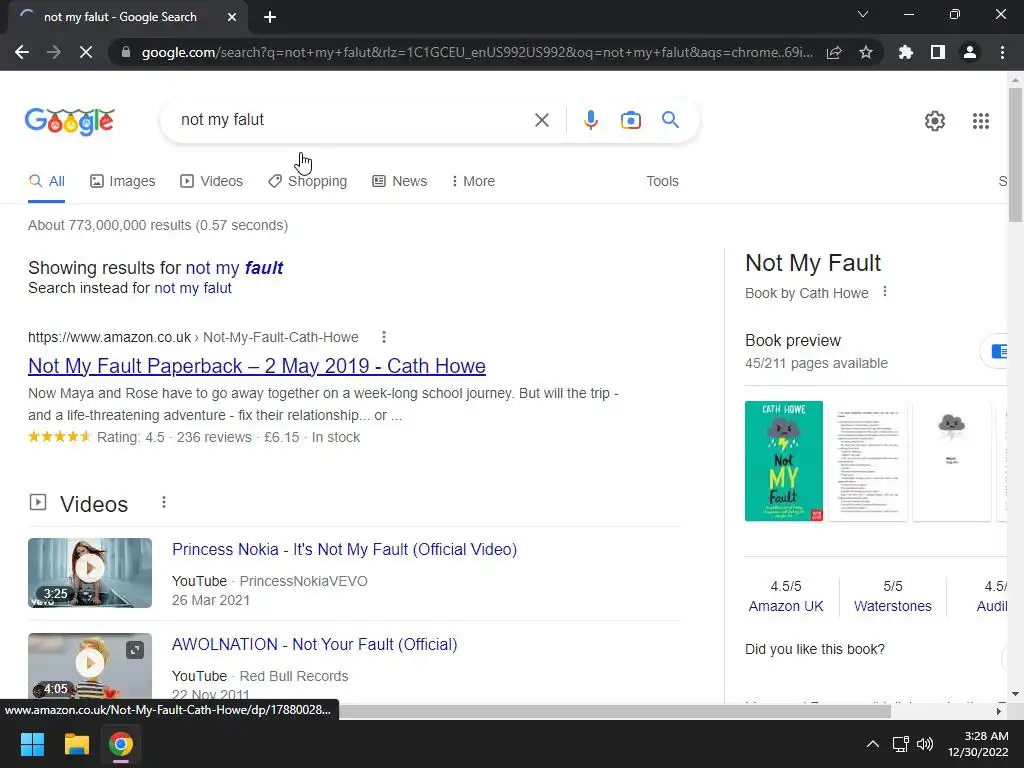Search by image with camera icon
Image resolution: width=1024 pixels, height=768 pixels.
(x=631, y=120)
